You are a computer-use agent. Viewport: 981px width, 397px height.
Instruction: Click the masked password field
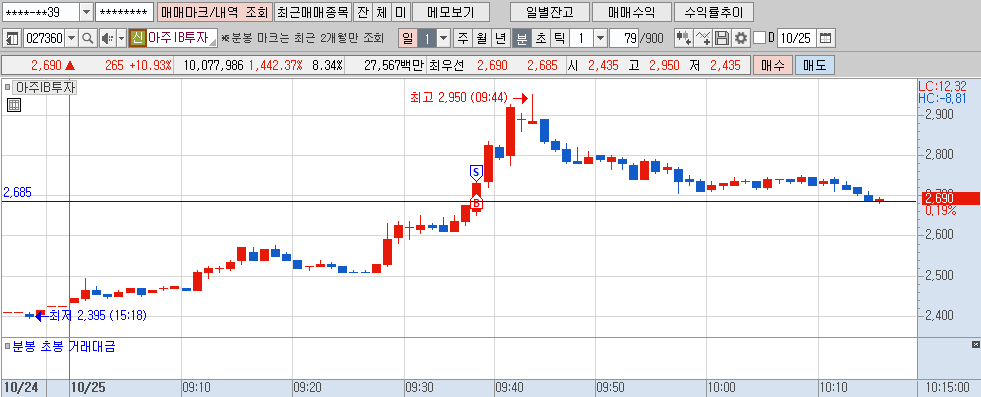point(125,12)
